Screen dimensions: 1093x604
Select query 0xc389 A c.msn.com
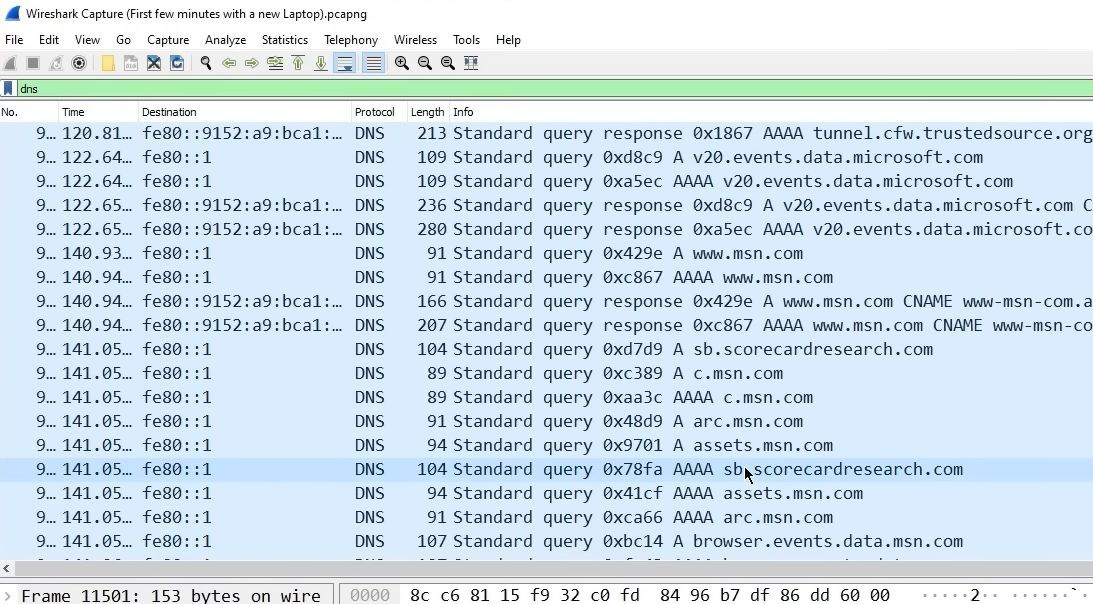coord(546,373)
